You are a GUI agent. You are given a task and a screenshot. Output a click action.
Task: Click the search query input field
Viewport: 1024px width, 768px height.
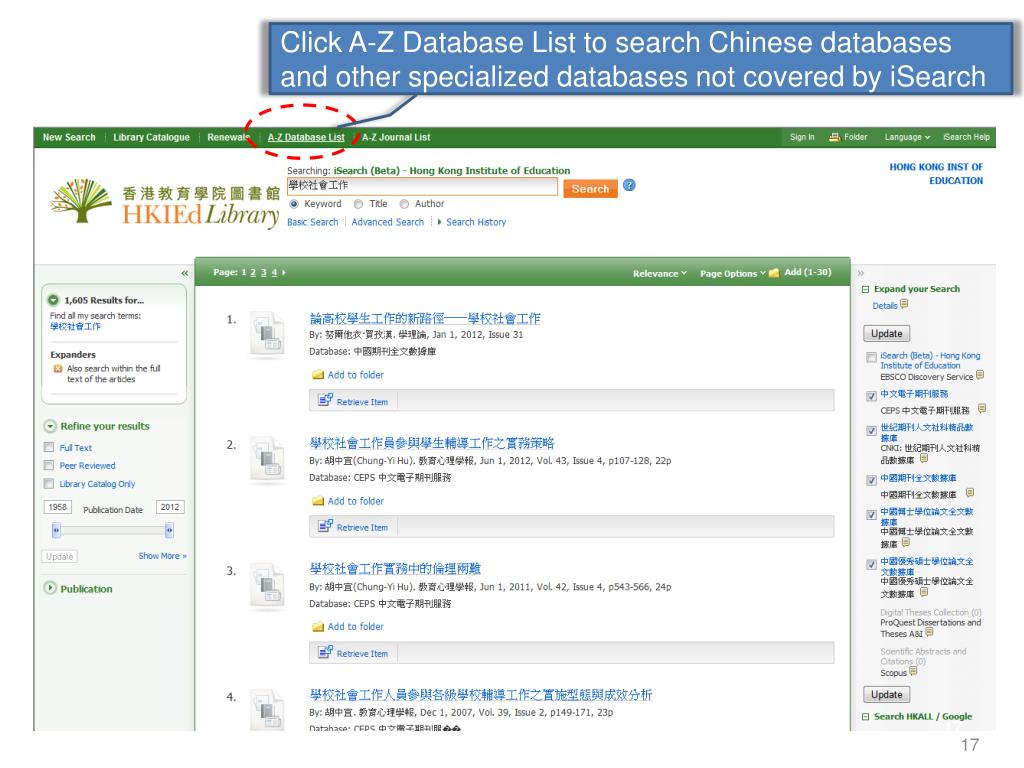pyautogui.click(x=423, y=187)
